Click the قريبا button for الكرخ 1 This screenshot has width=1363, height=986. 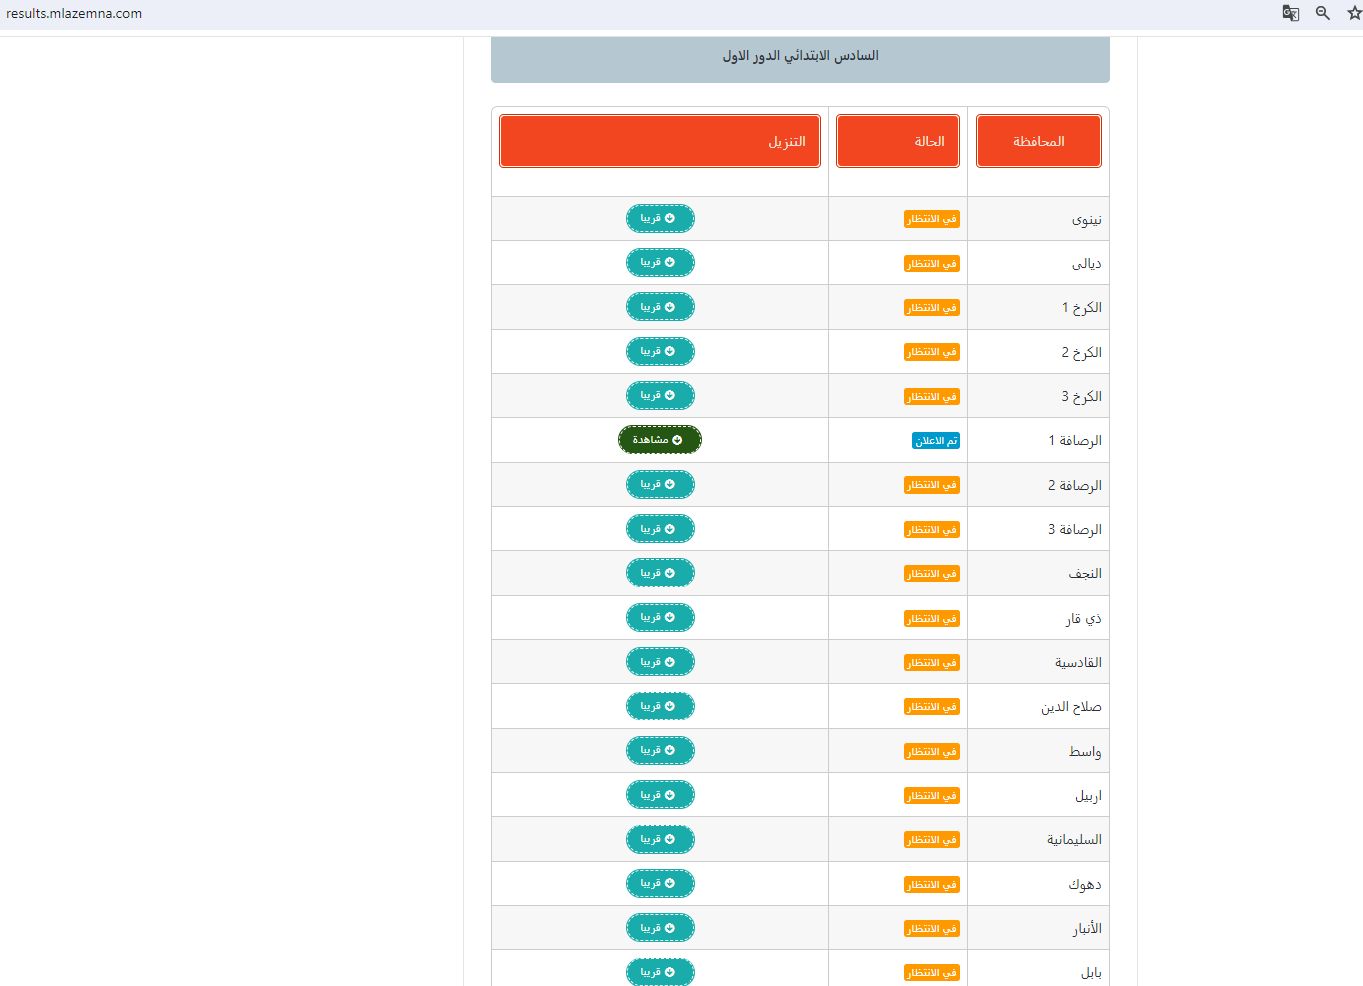[x=660, y=307]
